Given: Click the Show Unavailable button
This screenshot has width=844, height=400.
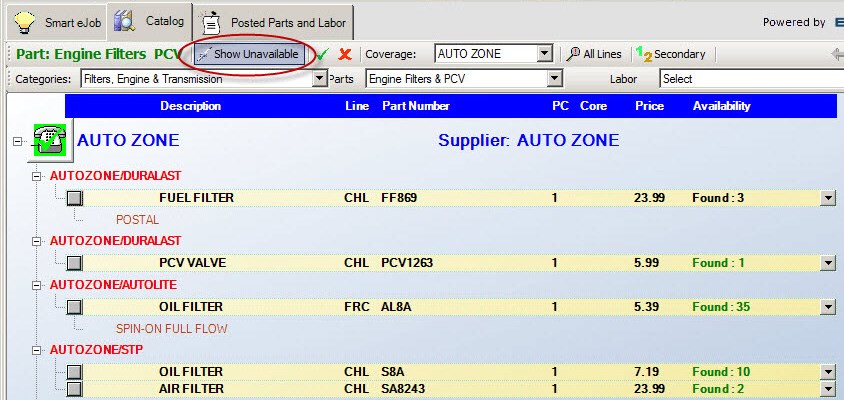Looking at the screenshot, I should pos(247,54).
